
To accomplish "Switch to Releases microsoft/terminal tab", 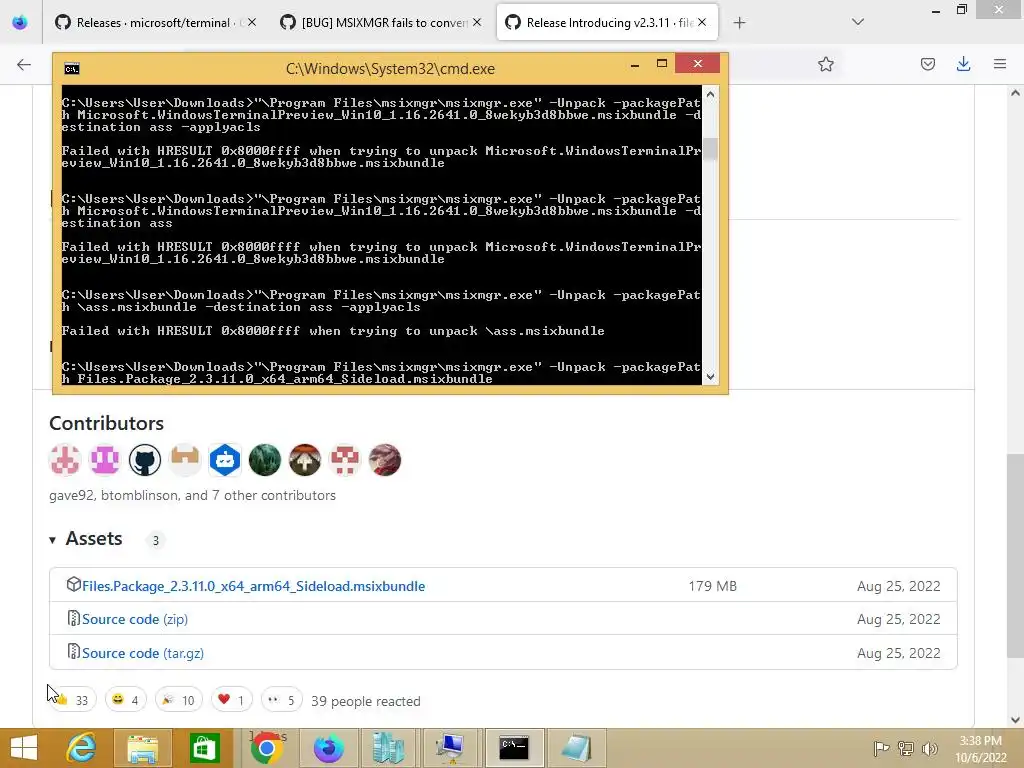I will click(155, 22).
